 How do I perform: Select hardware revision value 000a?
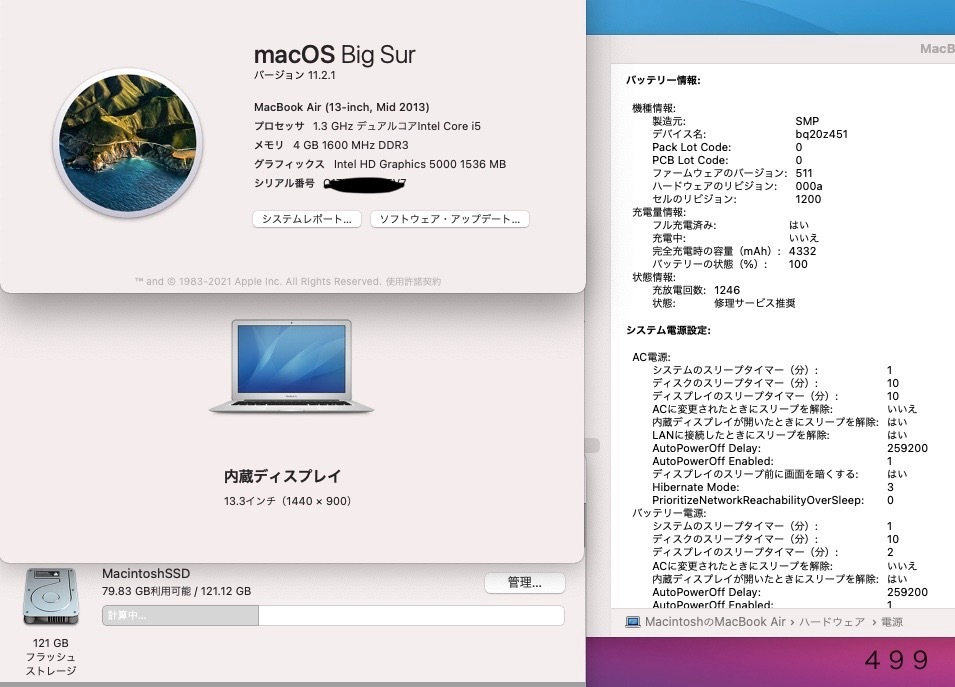click(809, 186)
